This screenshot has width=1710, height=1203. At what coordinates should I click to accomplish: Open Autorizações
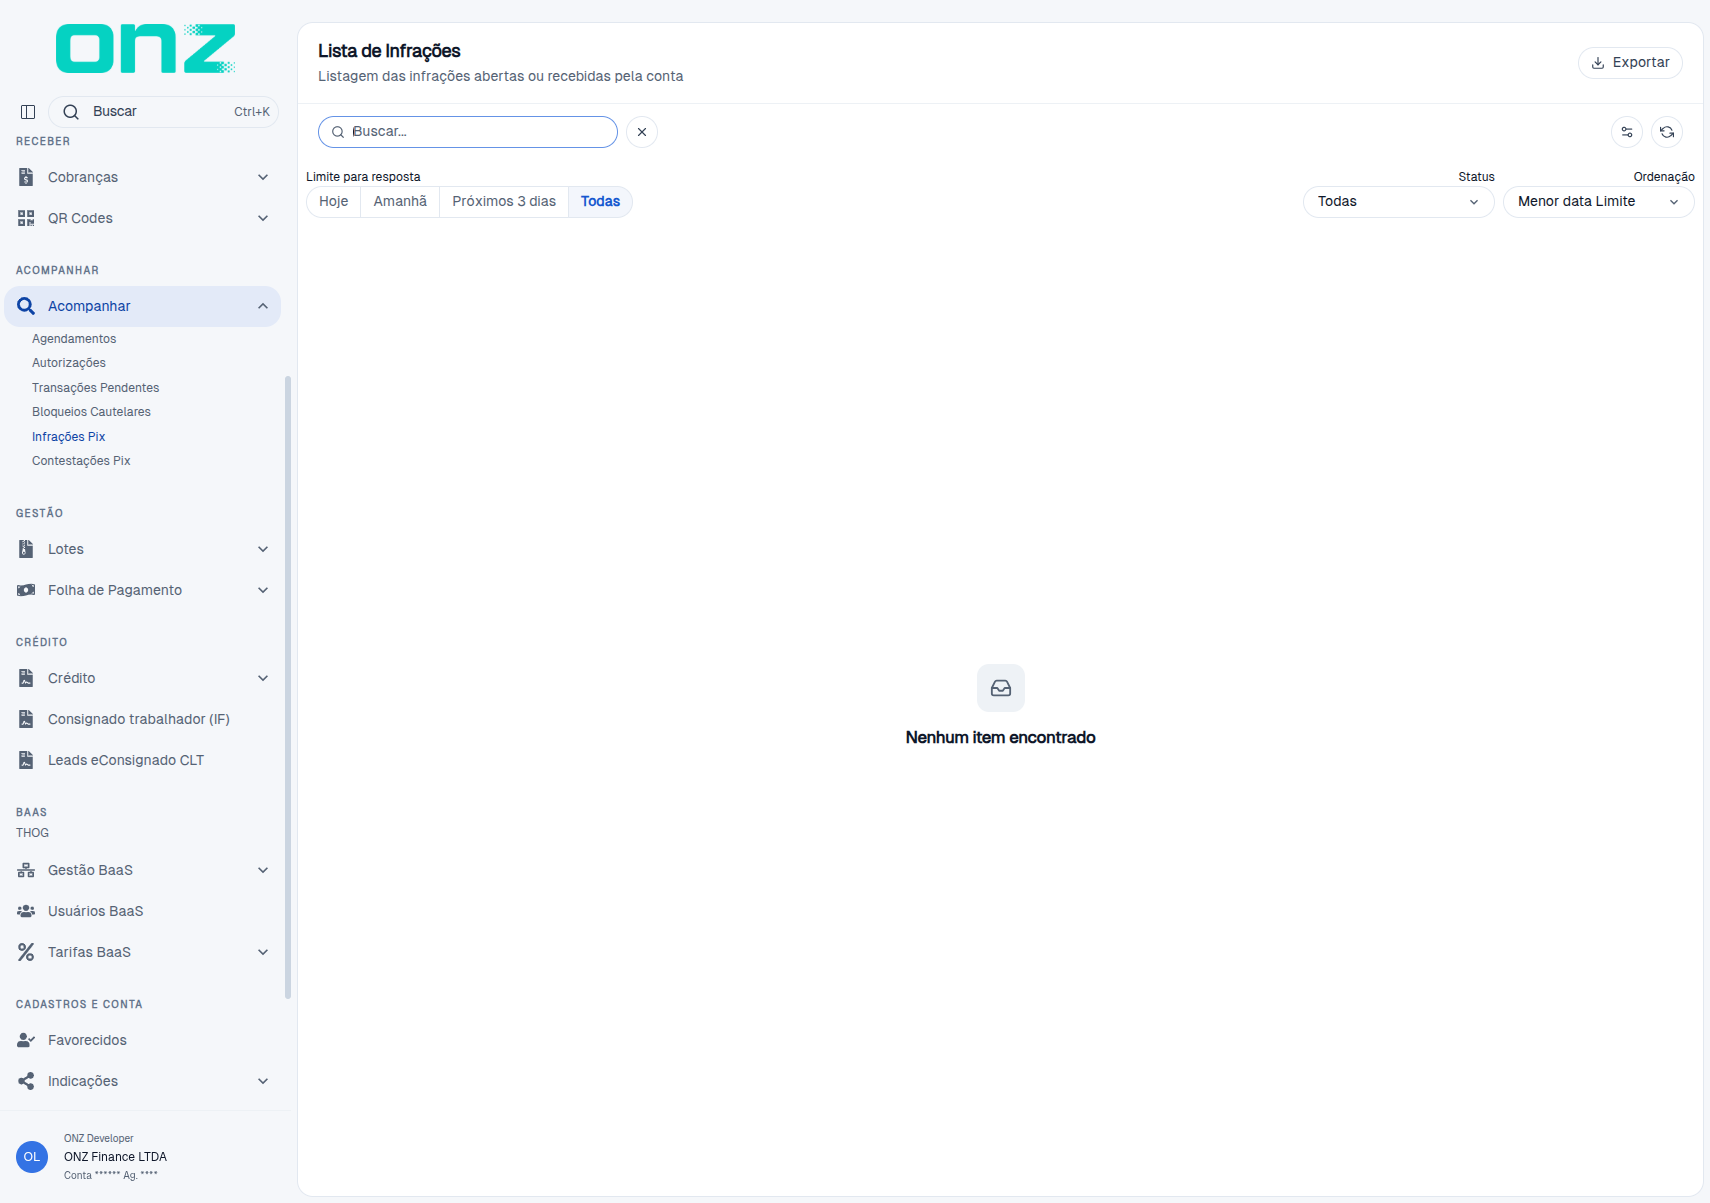click(69, 363)
